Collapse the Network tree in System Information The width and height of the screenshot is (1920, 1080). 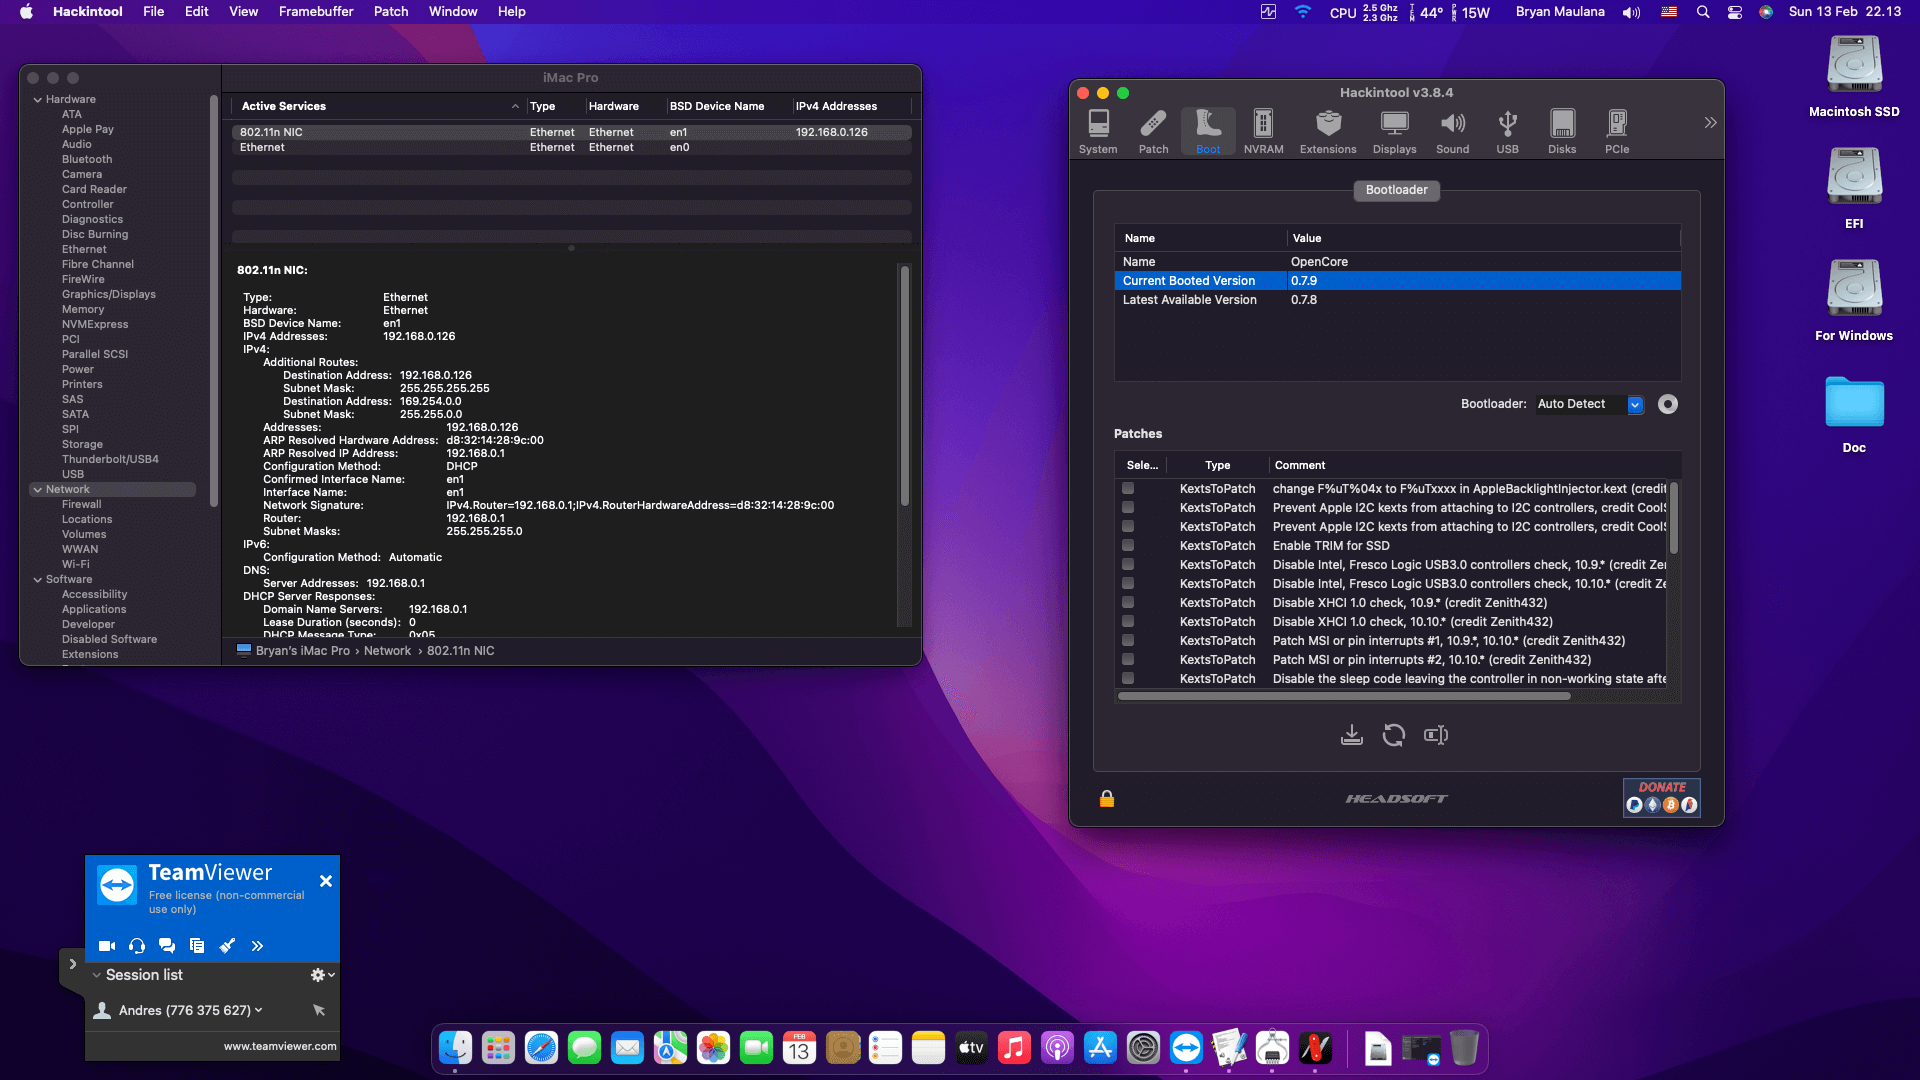tap(38, 489)
